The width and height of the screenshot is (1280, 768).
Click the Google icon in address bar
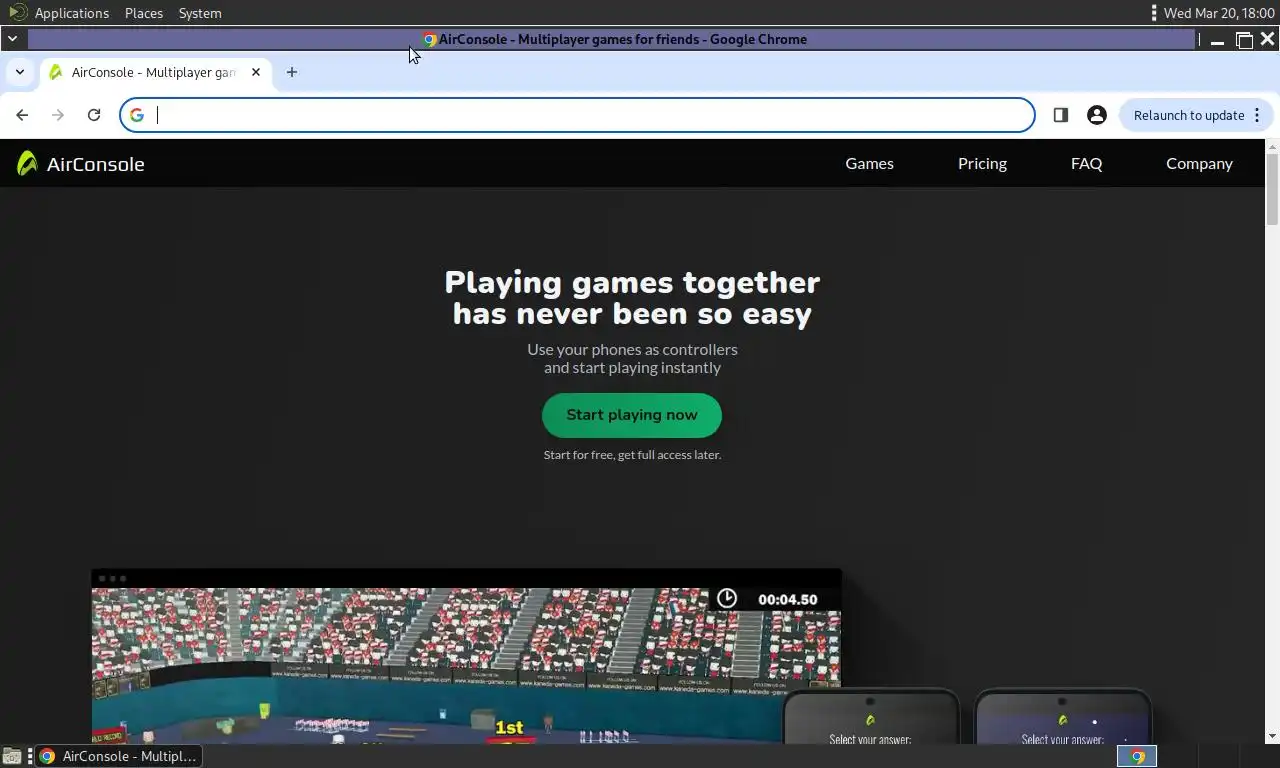pyautogui.click(x=137, y=115)
